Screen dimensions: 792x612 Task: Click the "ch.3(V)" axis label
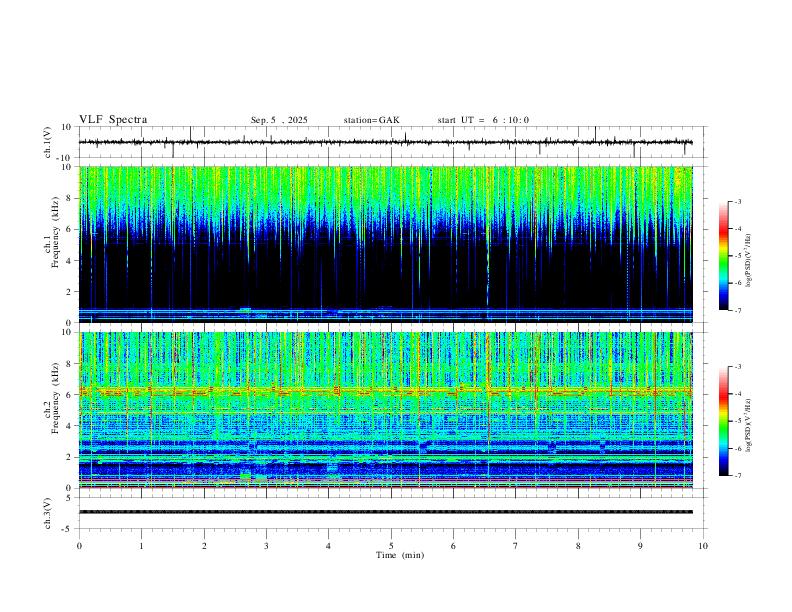click(48, 513)
